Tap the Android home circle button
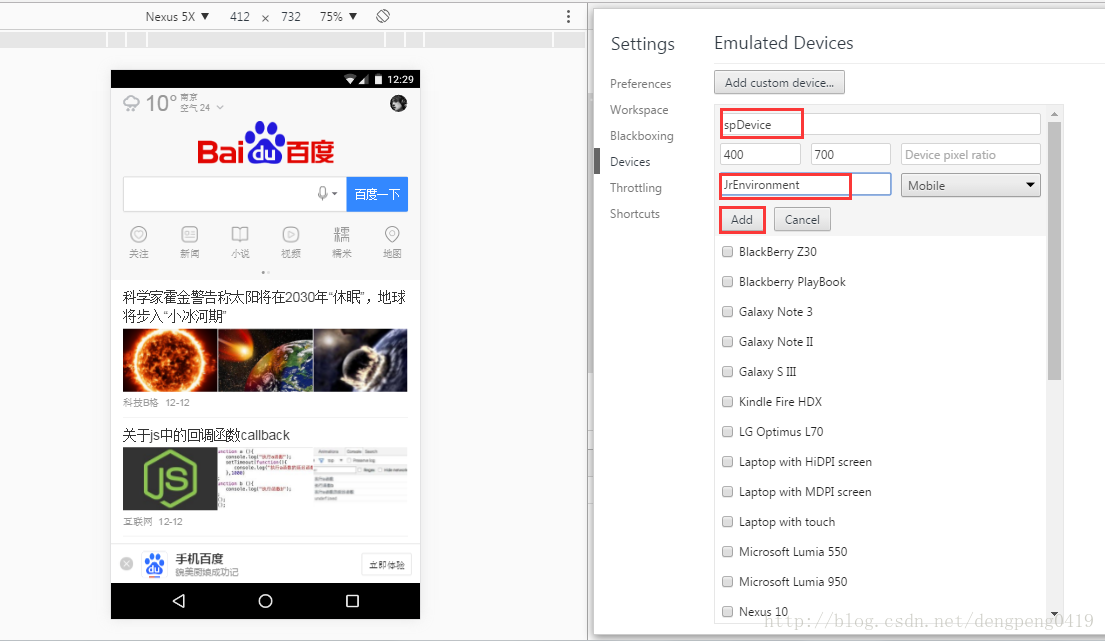 [265, 601]
